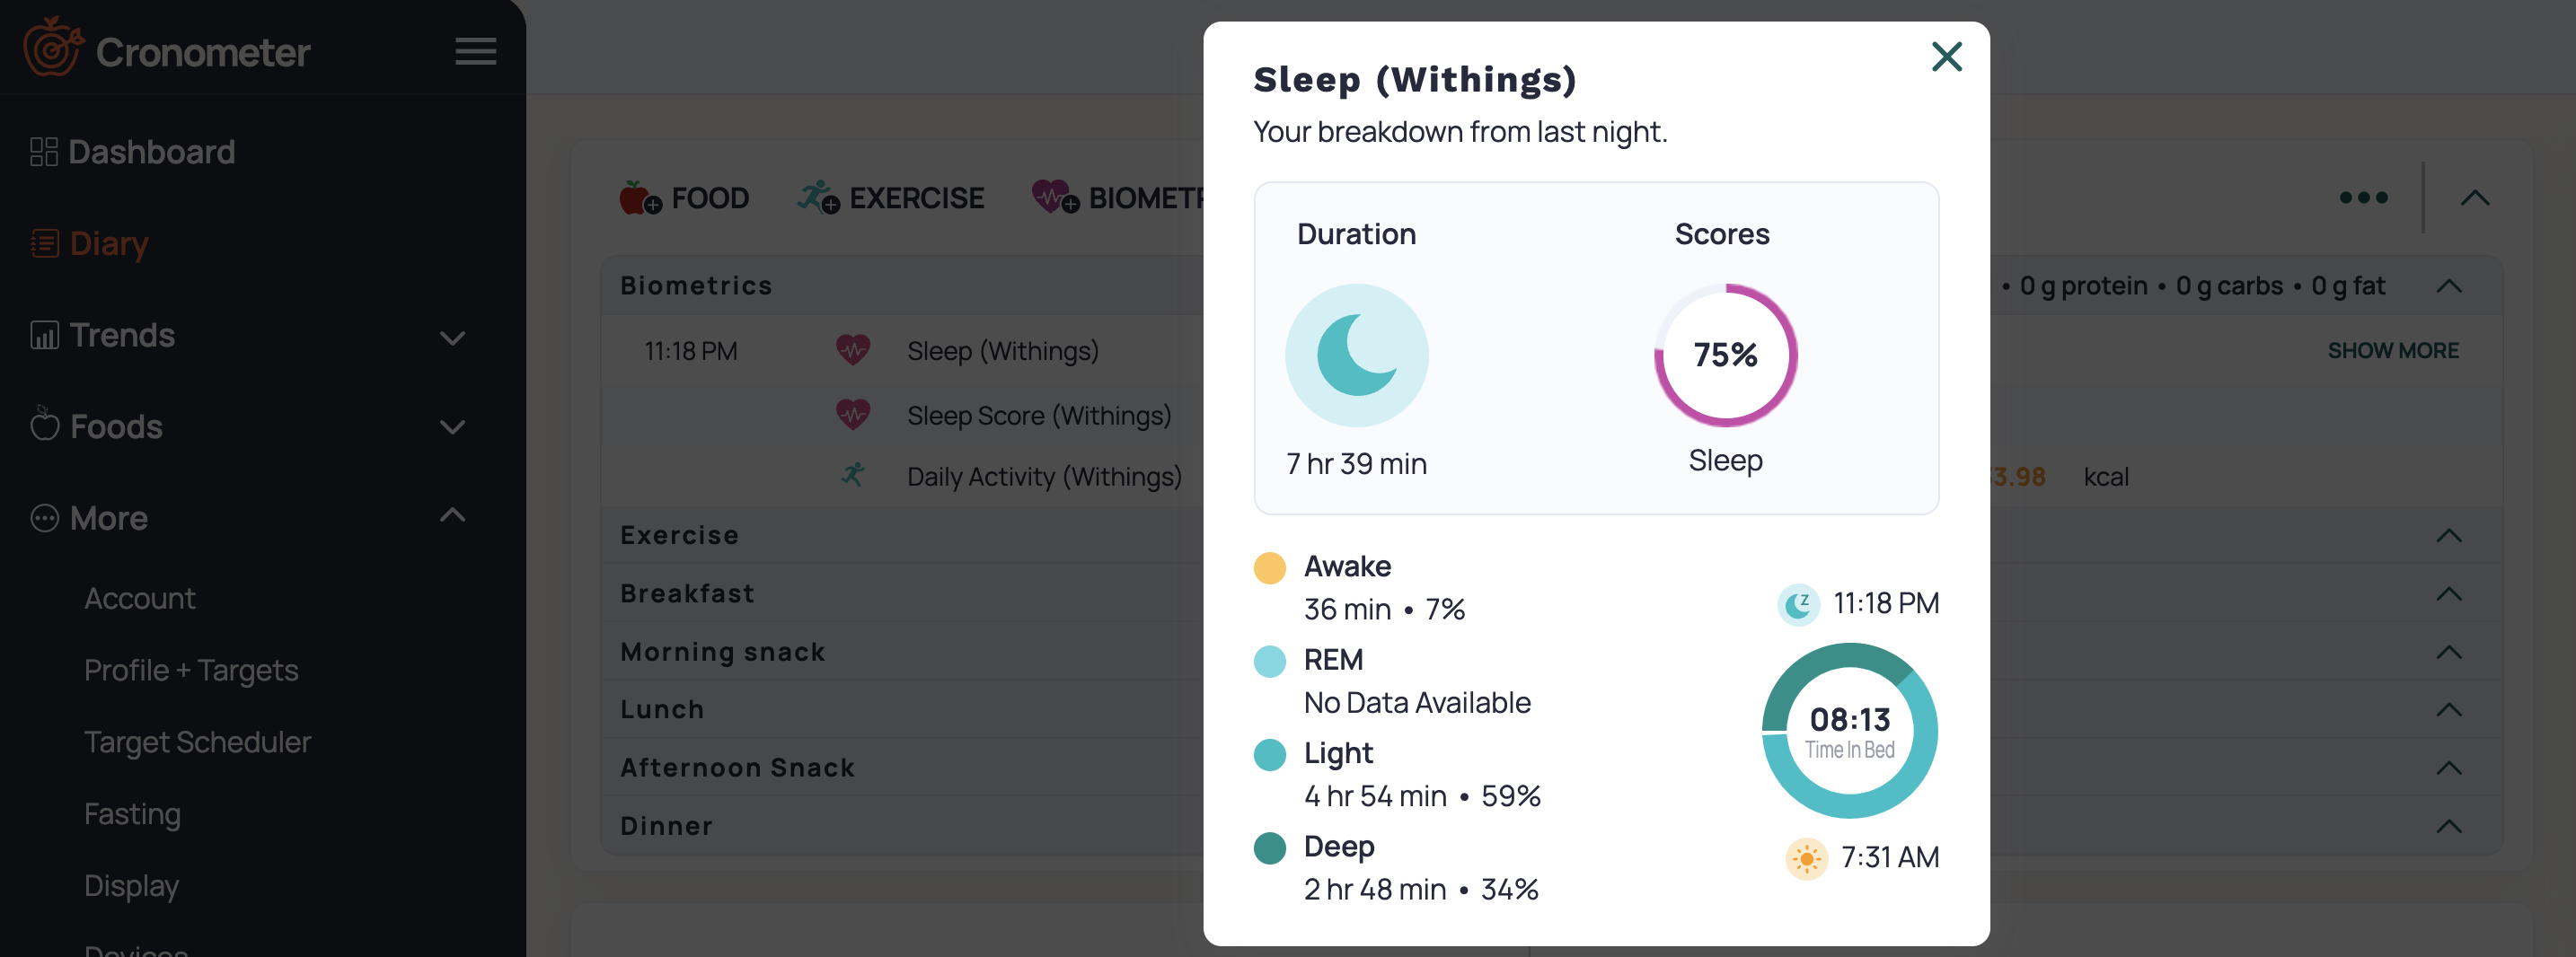Collapse the Exercise diary section chevron
This screenshot has height=957, width=2576.
pyautogui.click(x=2448, y=536)
